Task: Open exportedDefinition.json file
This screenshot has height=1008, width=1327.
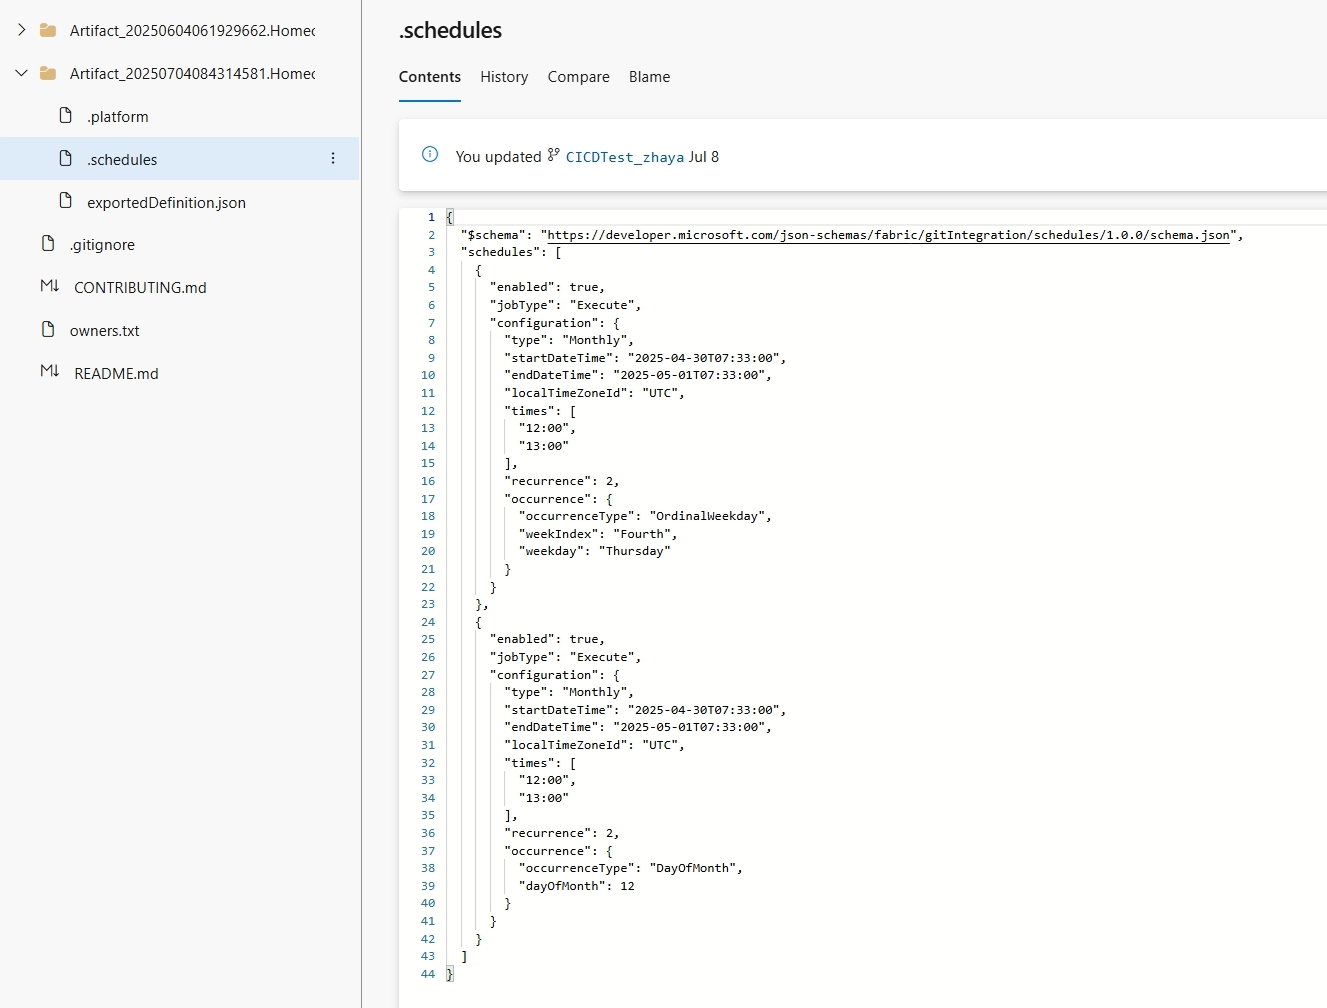Action: coord(166,202)
